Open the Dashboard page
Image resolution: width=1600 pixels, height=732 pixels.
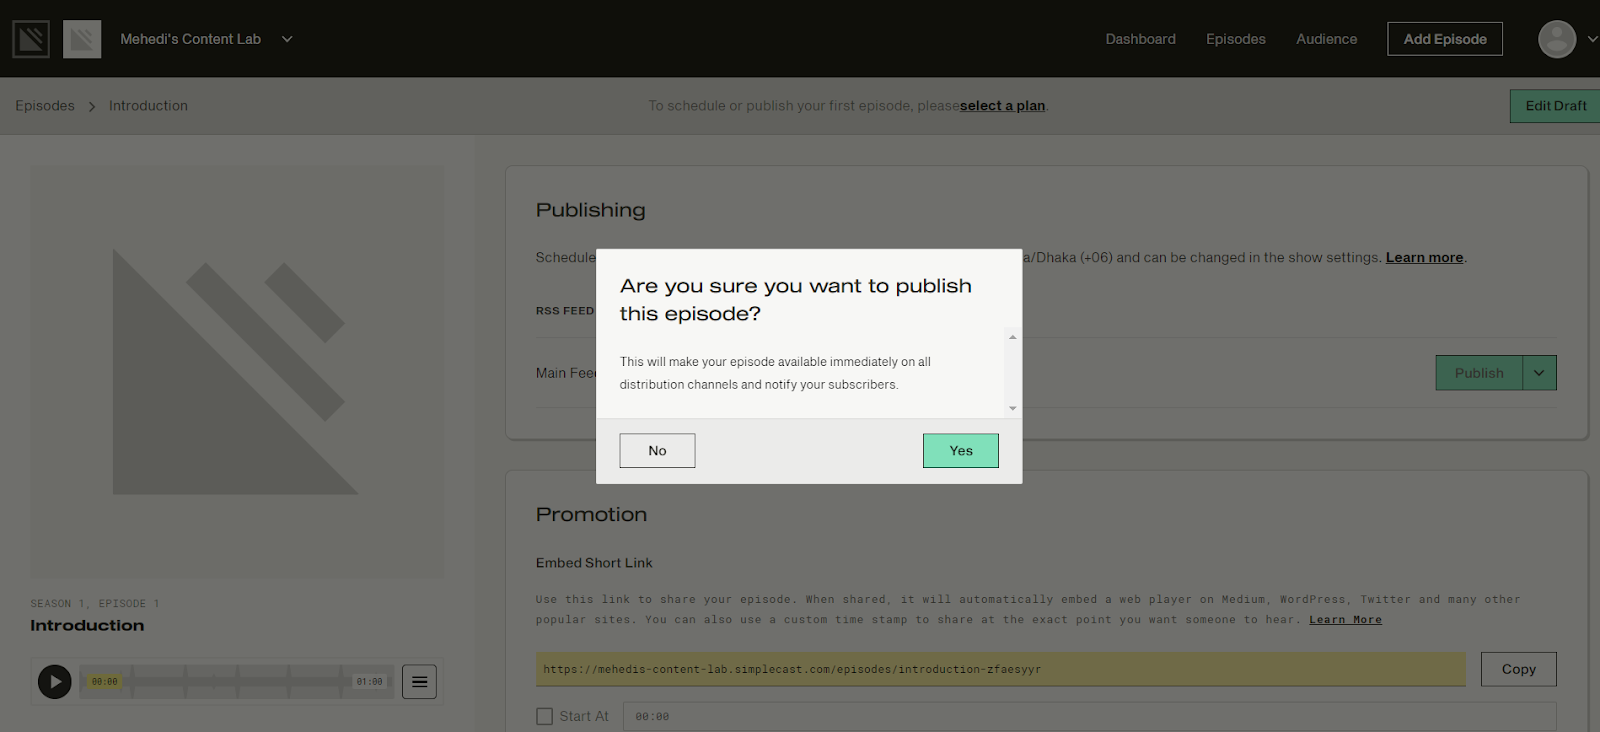tap(1140, 39)
